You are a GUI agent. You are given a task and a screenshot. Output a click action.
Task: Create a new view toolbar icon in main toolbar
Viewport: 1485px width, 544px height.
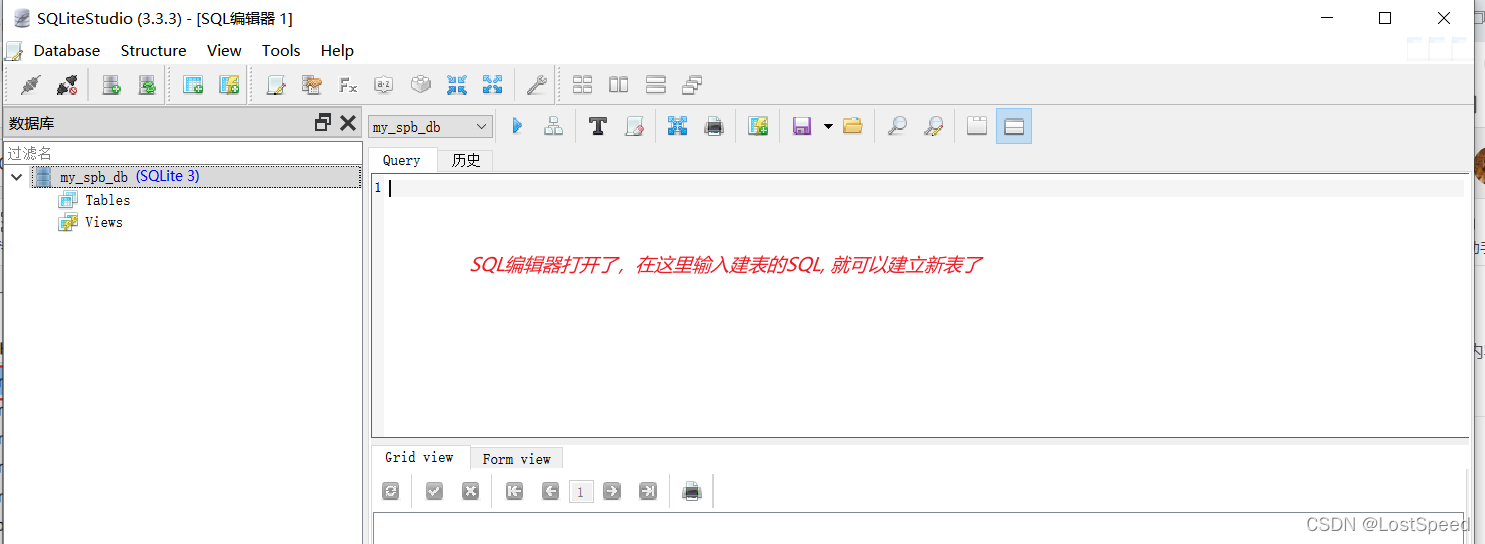click(x=229, y=85)
